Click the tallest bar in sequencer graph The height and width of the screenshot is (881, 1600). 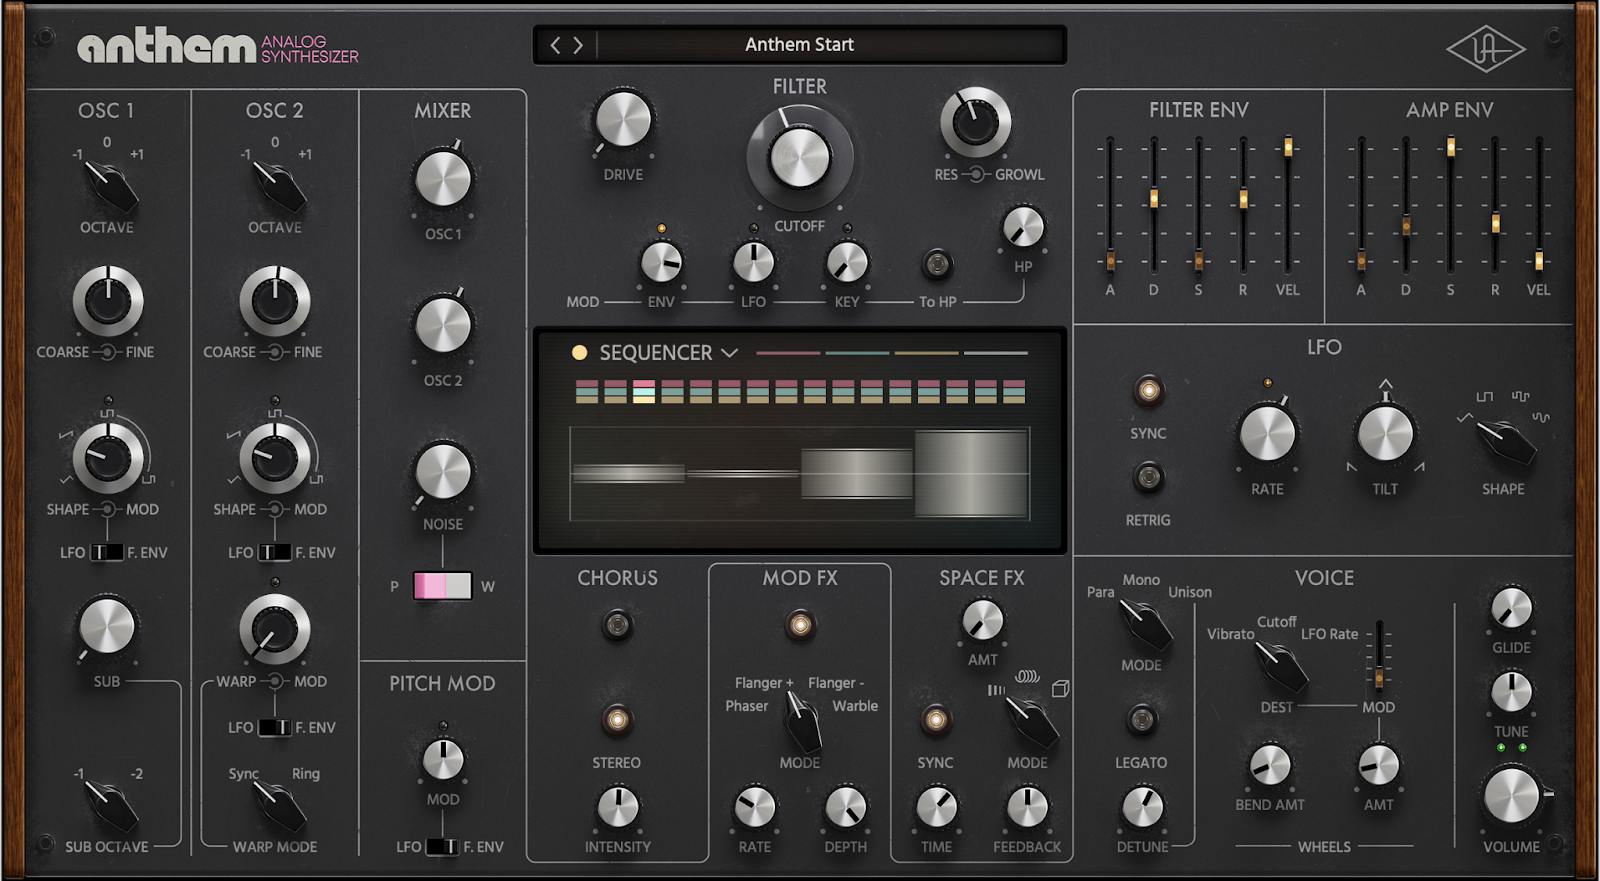(x=972, y=474)
